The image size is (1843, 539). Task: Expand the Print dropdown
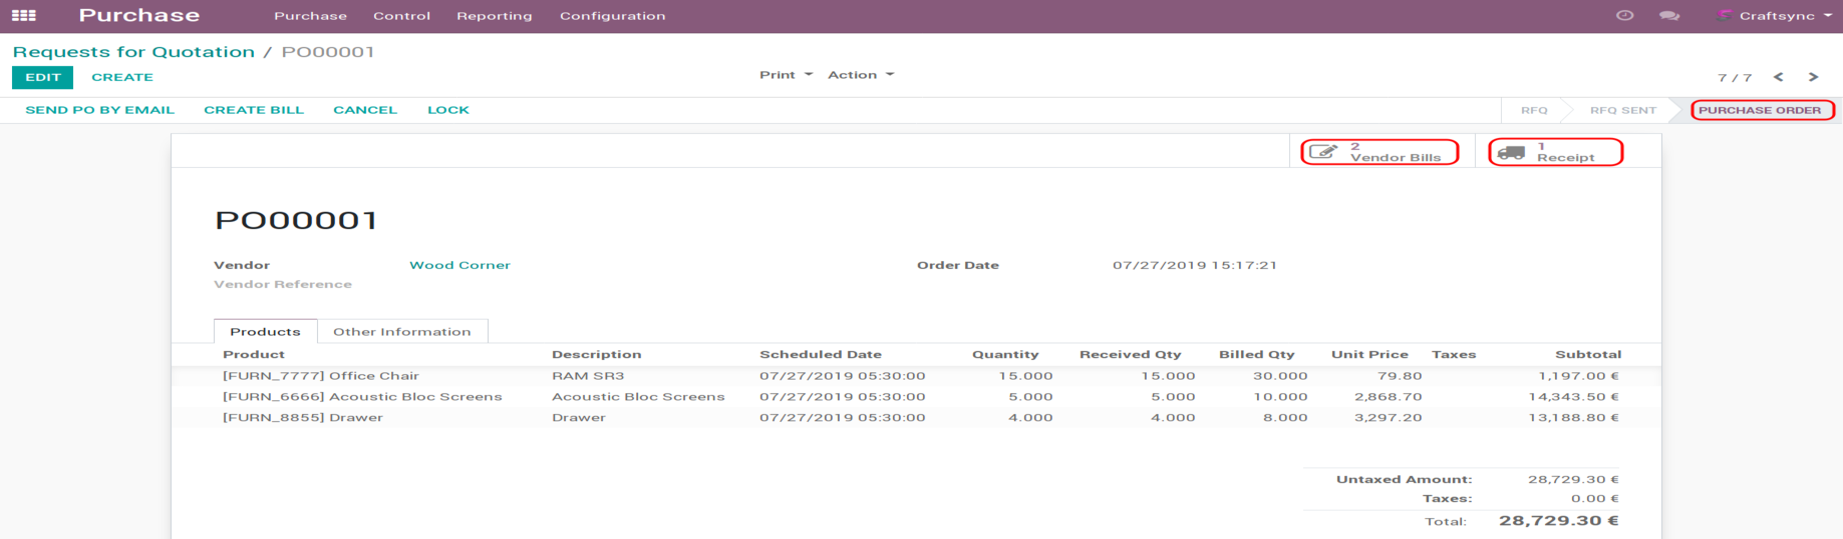click(x=785, y=75)
